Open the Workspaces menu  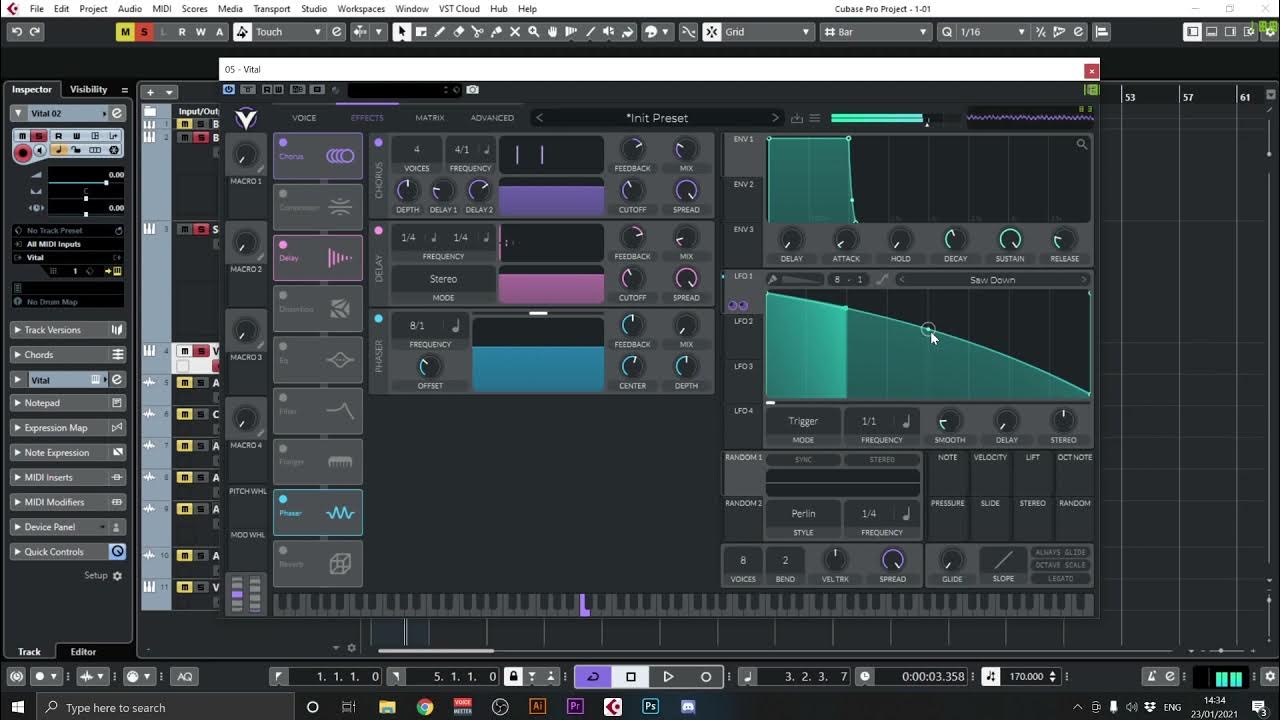[x=361, y=9]
